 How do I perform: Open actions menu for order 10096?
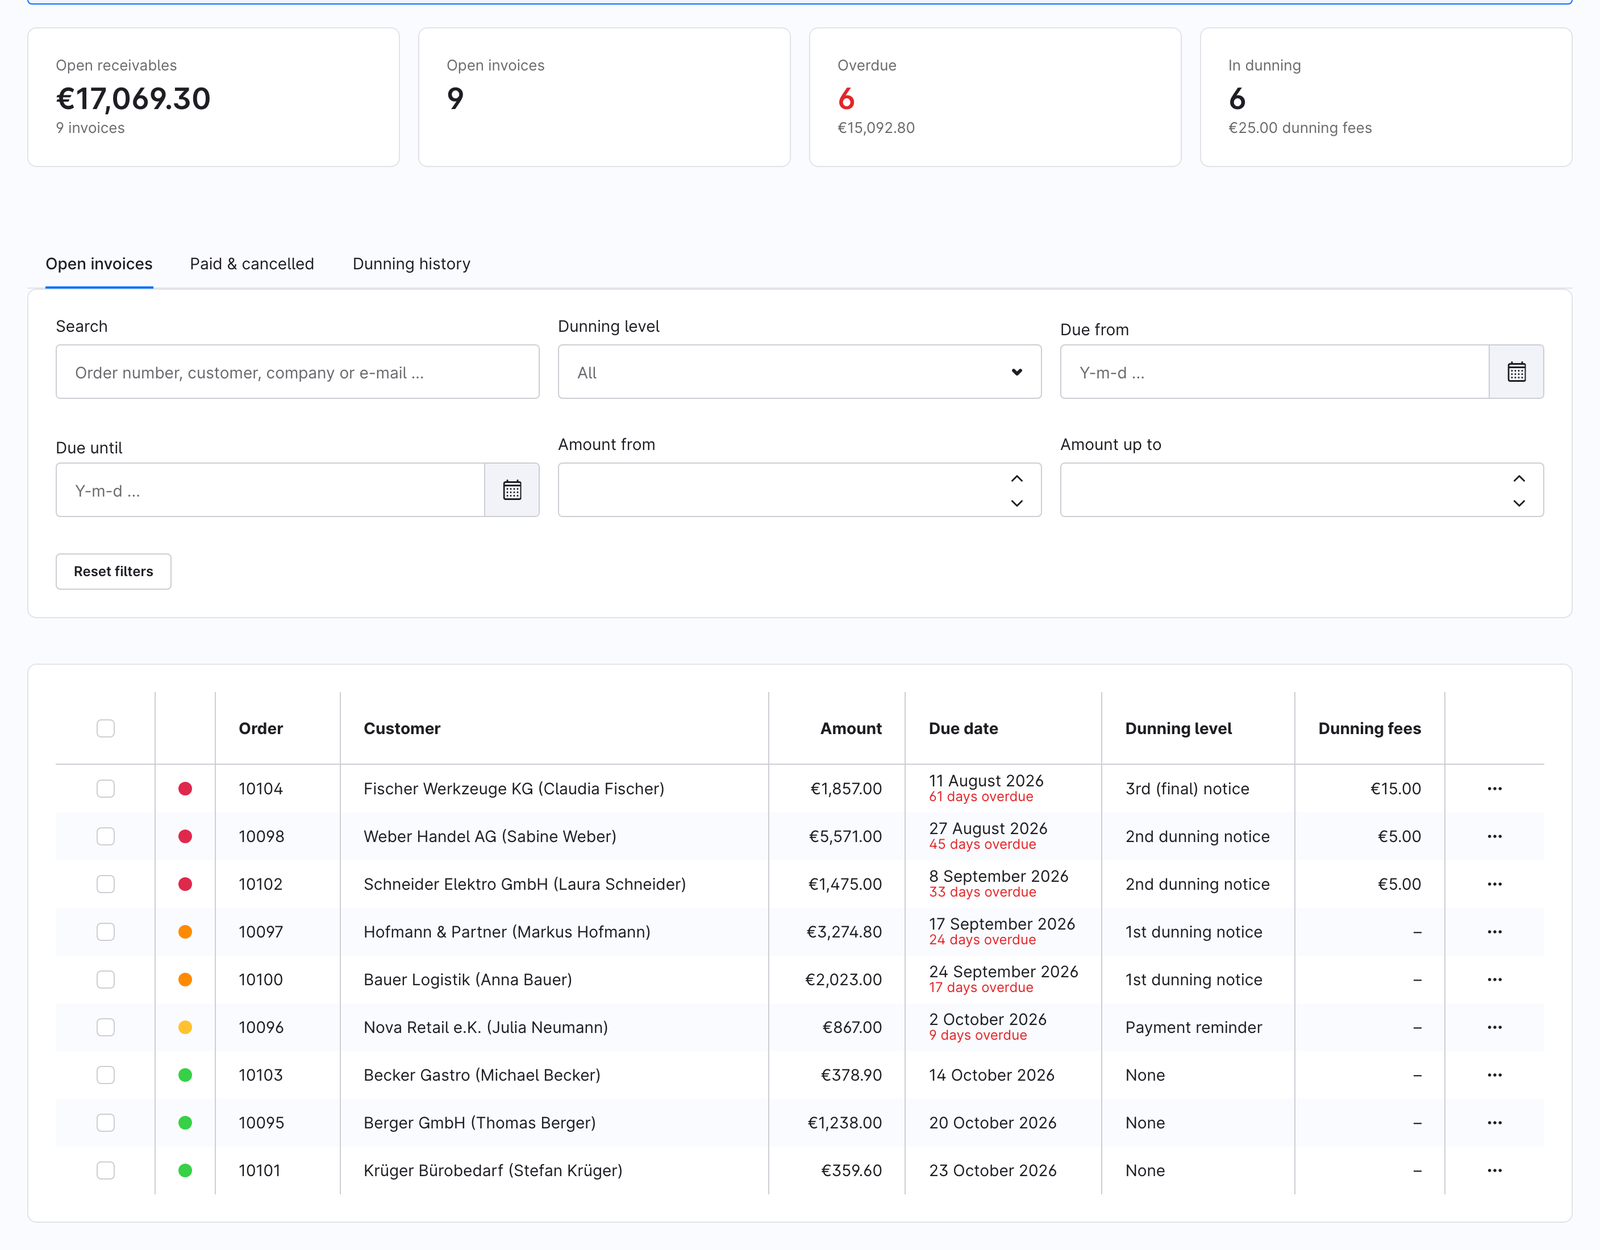tap(1494, 1028)
